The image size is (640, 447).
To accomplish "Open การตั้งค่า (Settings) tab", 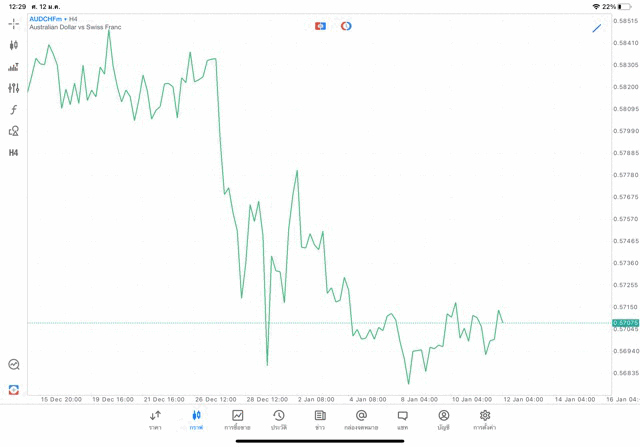I will [485, 420].
